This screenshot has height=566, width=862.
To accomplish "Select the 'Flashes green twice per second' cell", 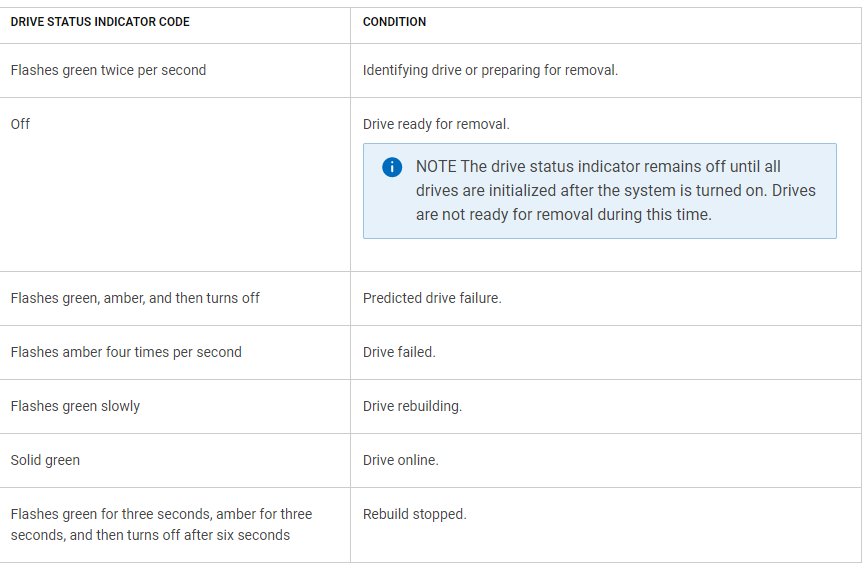I will tap(108, 71).
